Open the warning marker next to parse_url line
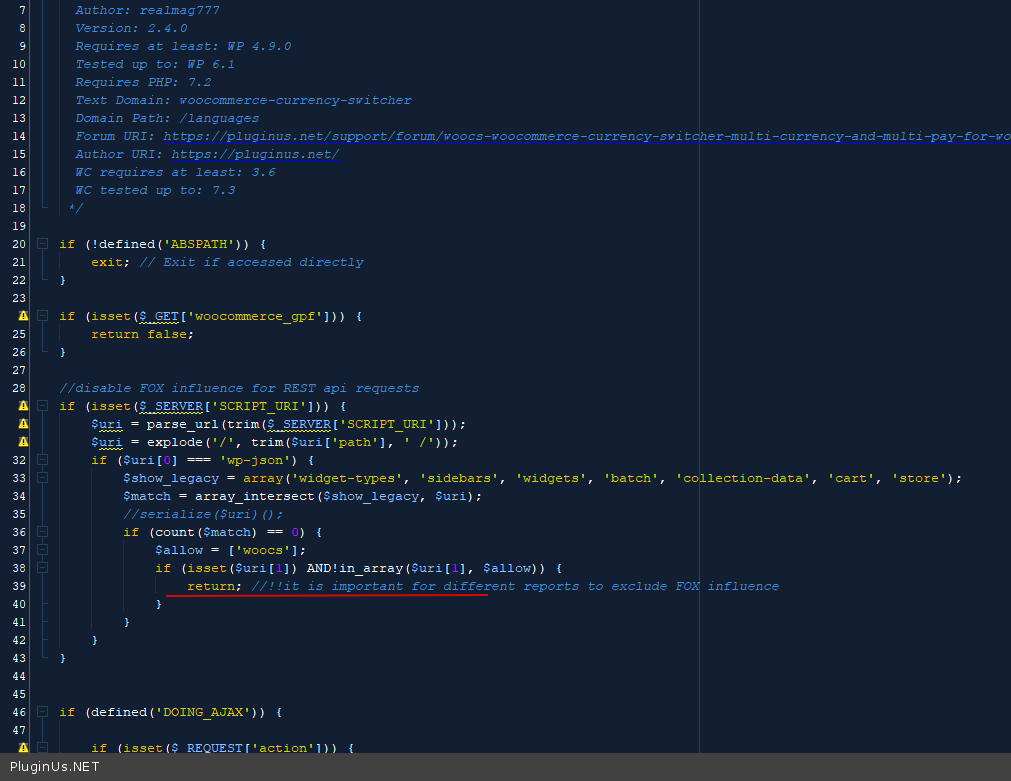1011x781 pixels. [23, 424]
